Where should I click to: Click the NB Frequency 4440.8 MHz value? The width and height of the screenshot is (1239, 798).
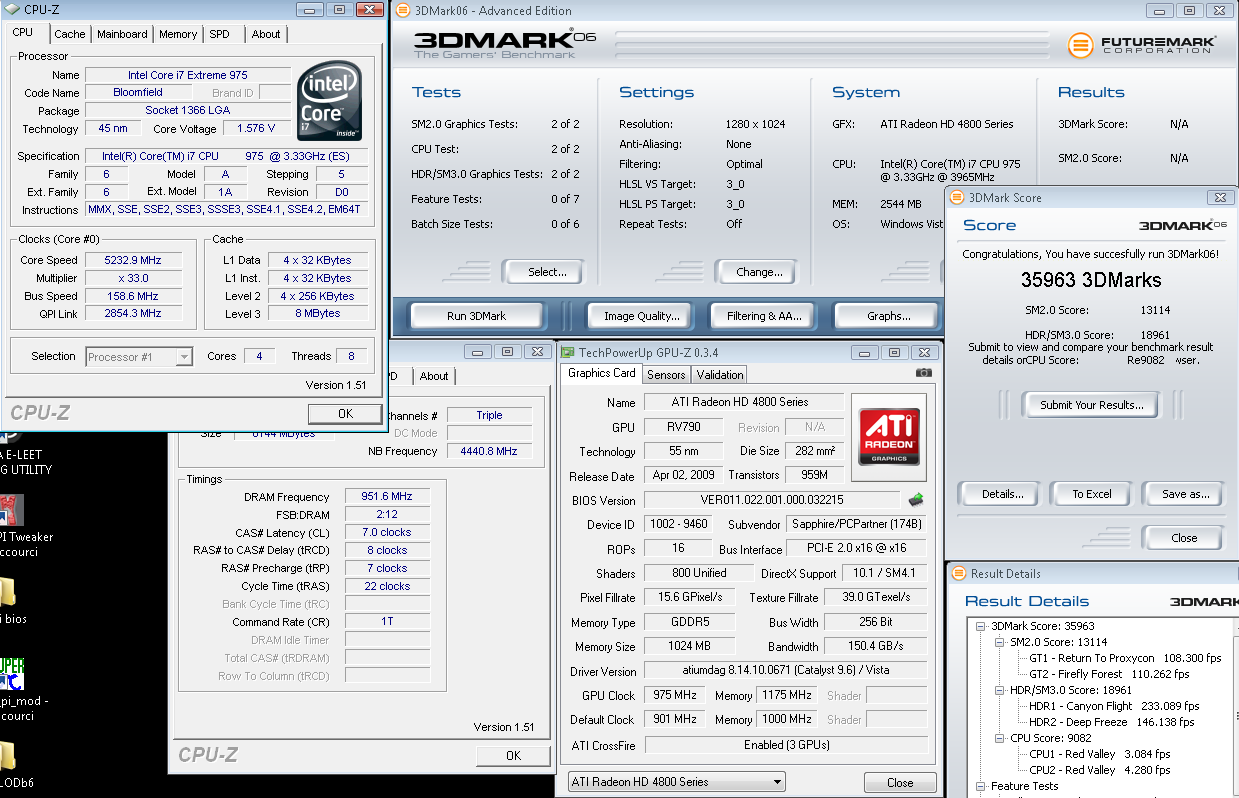[x=490, y=451]
